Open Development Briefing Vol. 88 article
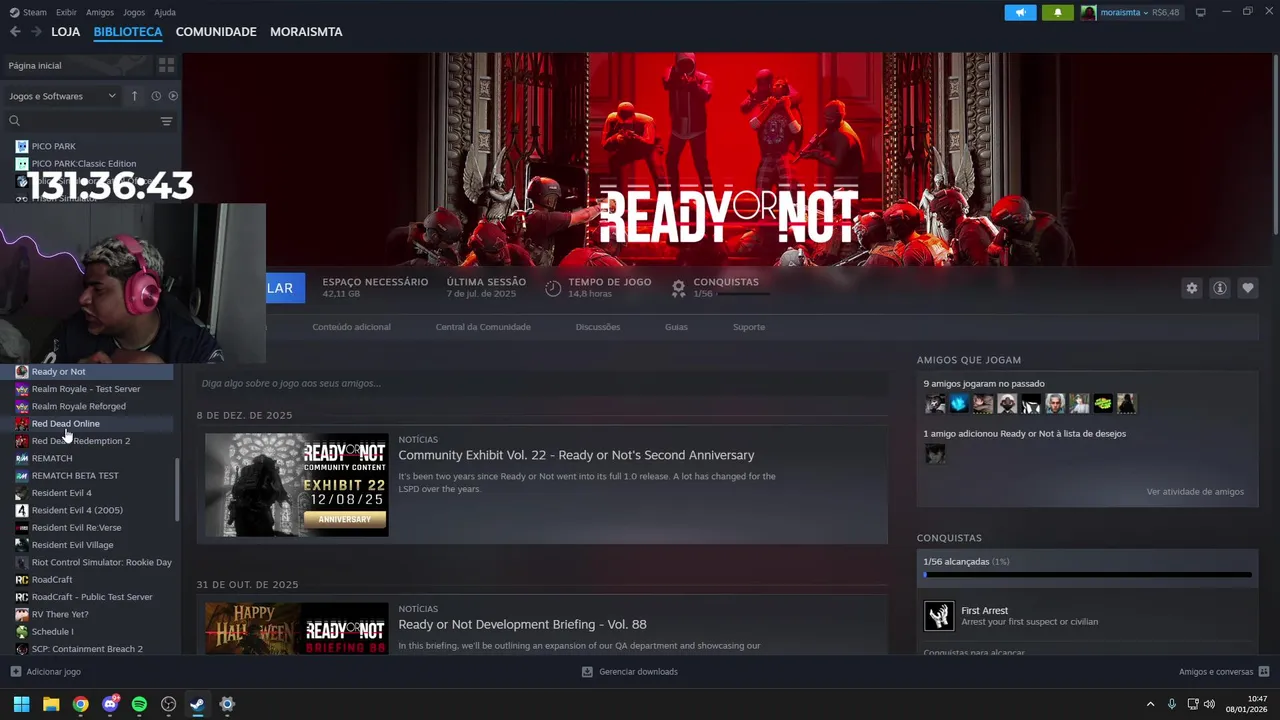The width and height of the screenshot is (1280, 720). tap(522, 624)
